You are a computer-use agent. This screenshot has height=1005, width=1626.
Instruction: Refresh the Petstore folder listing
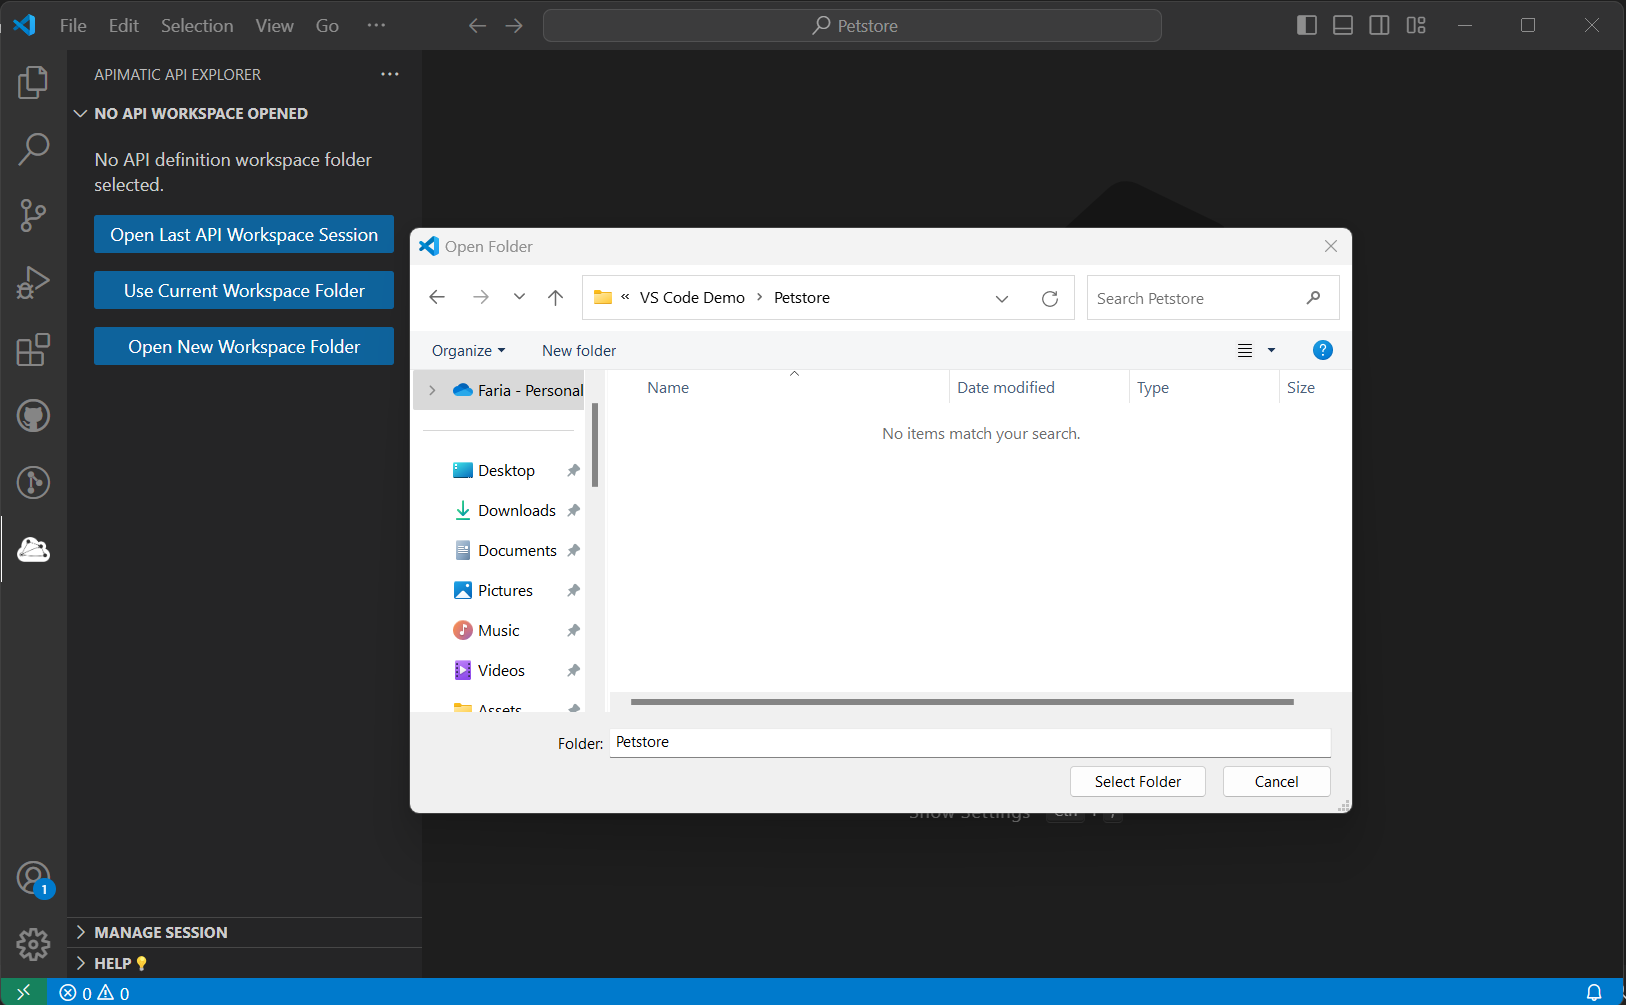point(1050,298)
